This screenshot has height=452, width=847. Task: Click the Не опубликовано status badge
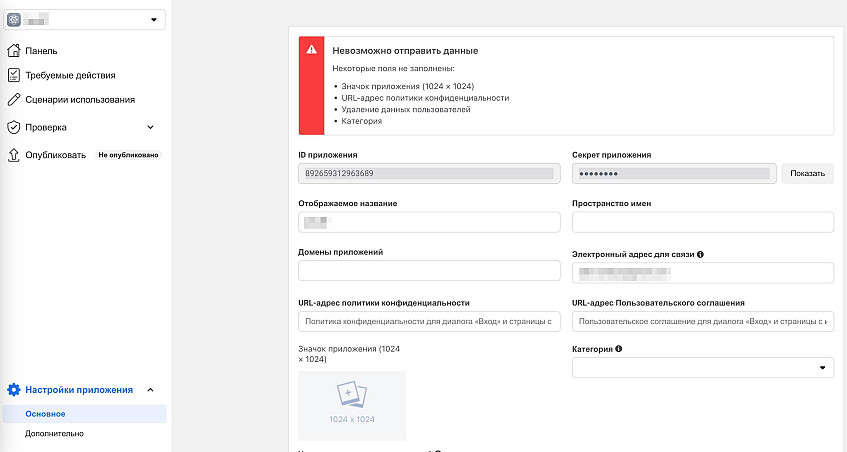pos(128,155)
